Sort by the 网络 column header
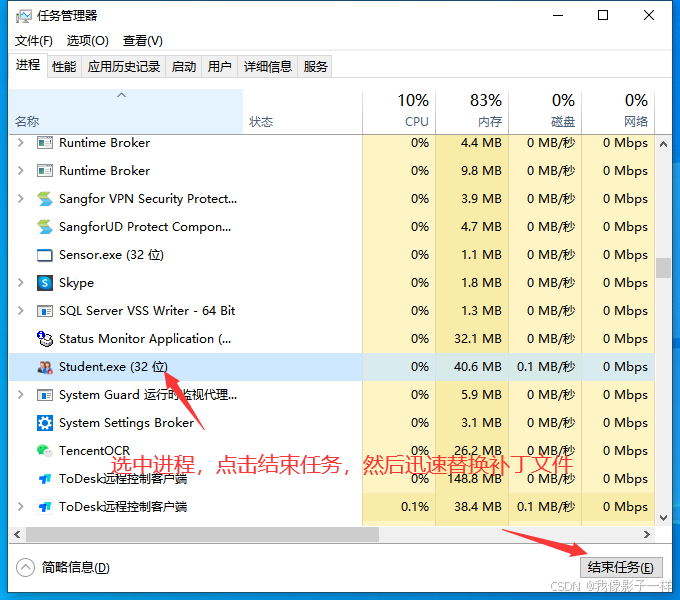 coord(618,111)
